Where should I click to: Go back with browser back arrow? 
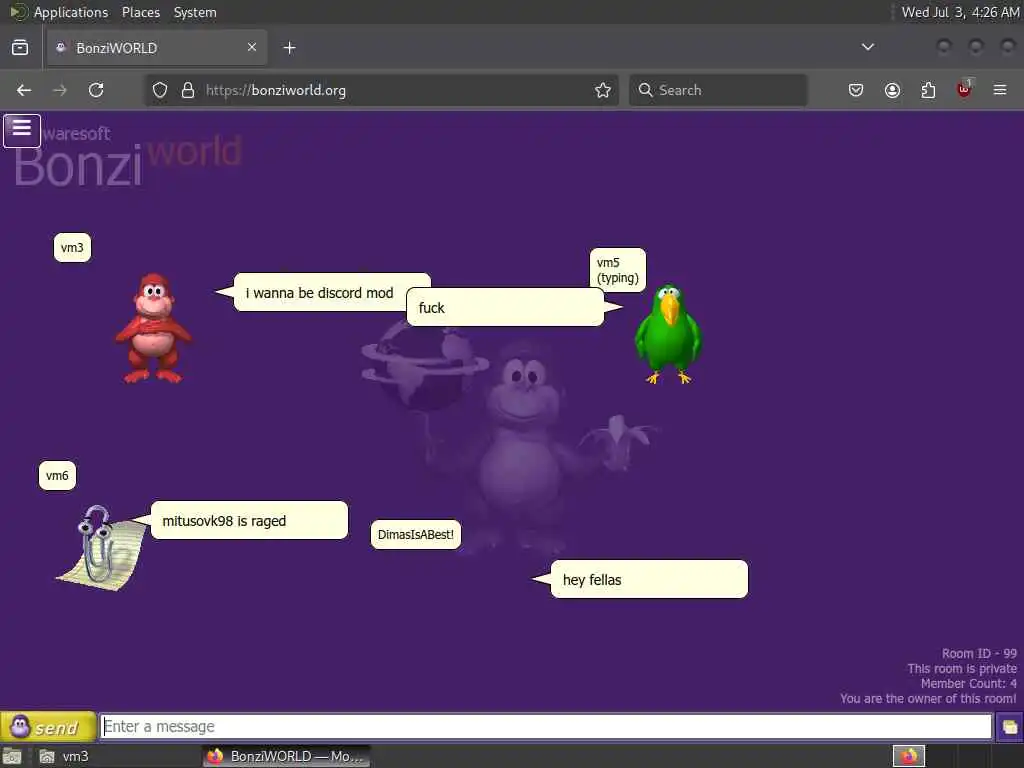(x=24, y=90)
